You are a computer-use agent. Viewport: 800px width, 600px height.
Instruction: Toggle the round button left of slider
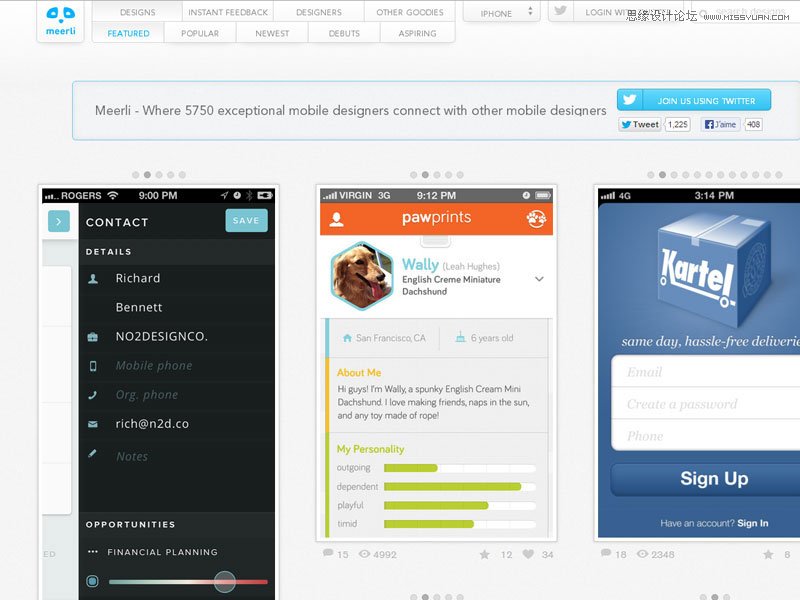click(92, 581)
